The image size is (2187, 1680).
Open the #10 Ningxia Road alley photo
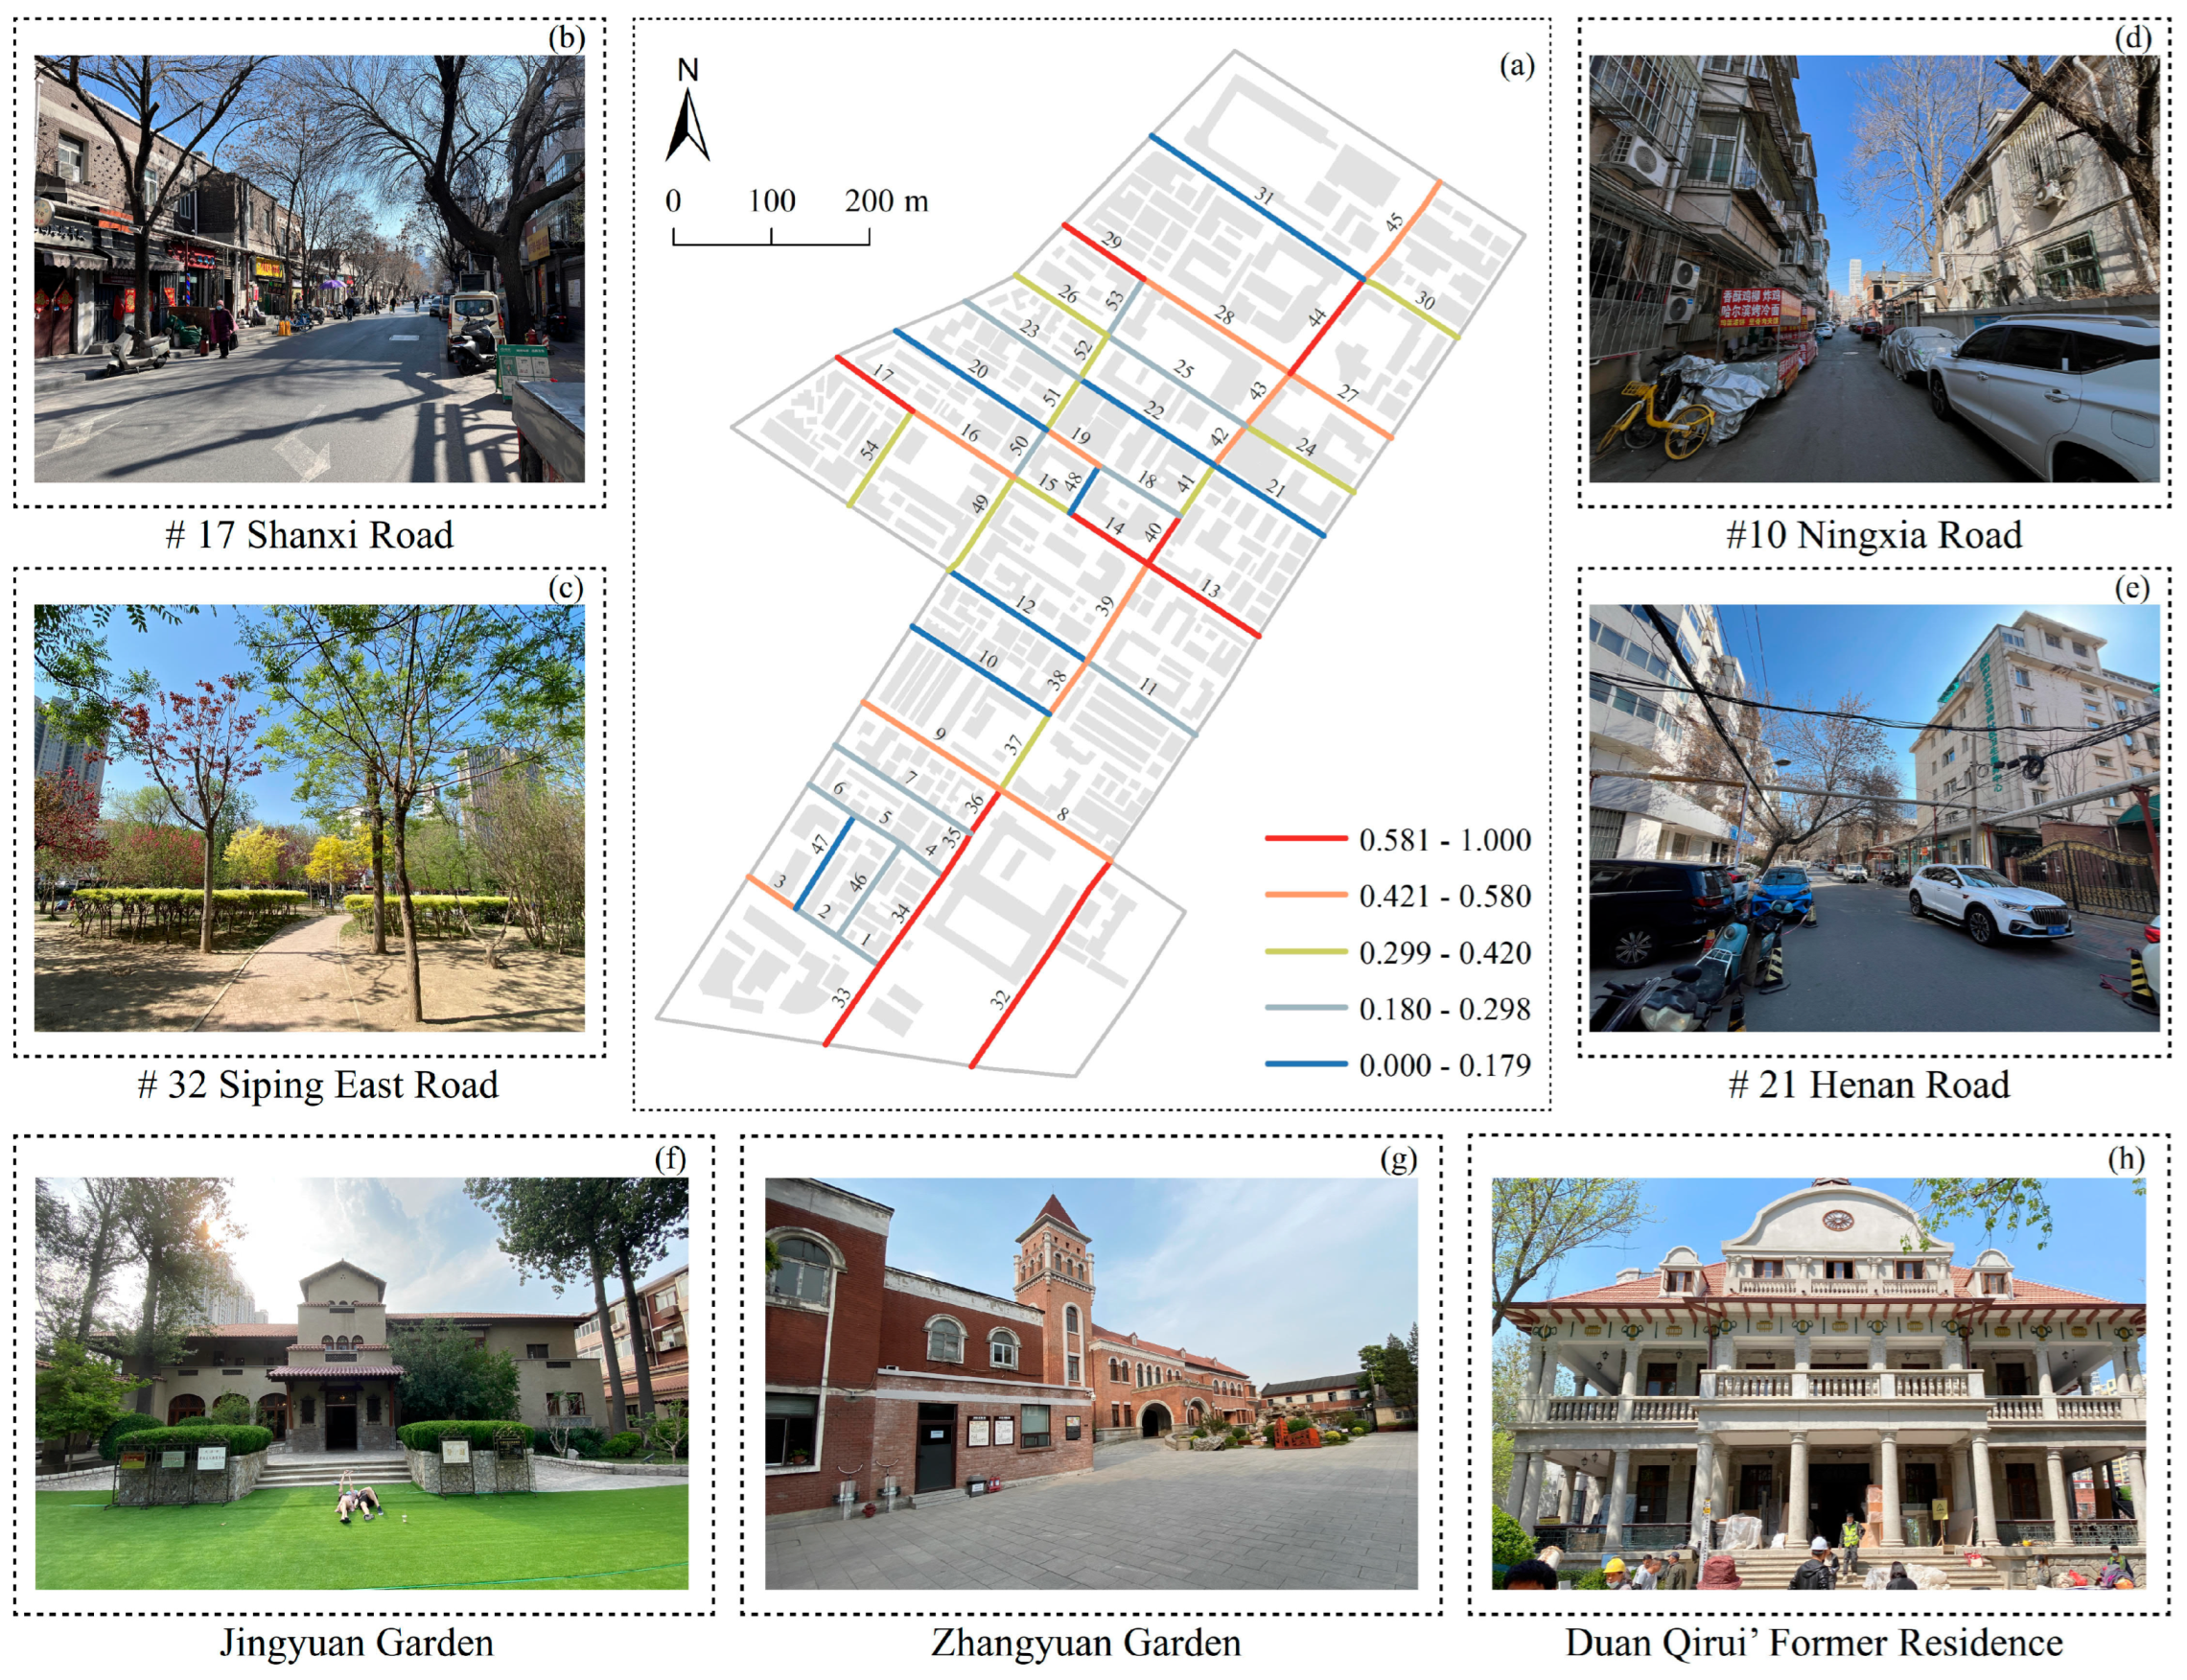pos(1873,268)
